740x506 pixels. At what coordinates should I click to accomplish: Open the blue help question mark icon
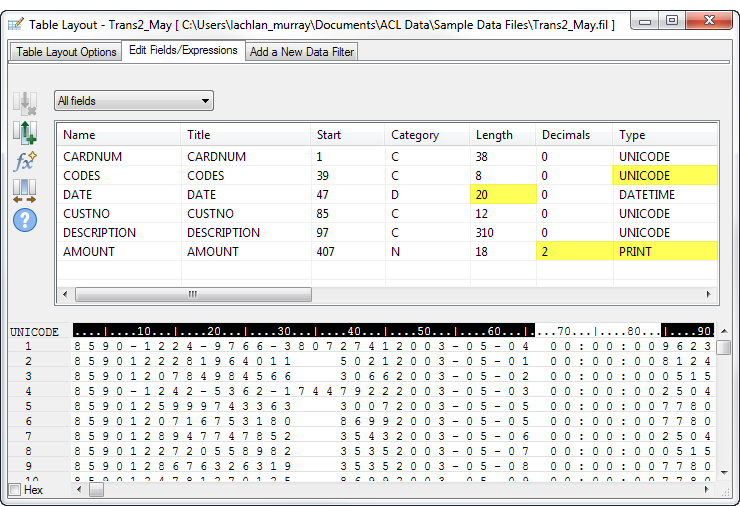[x=25, y=219]
